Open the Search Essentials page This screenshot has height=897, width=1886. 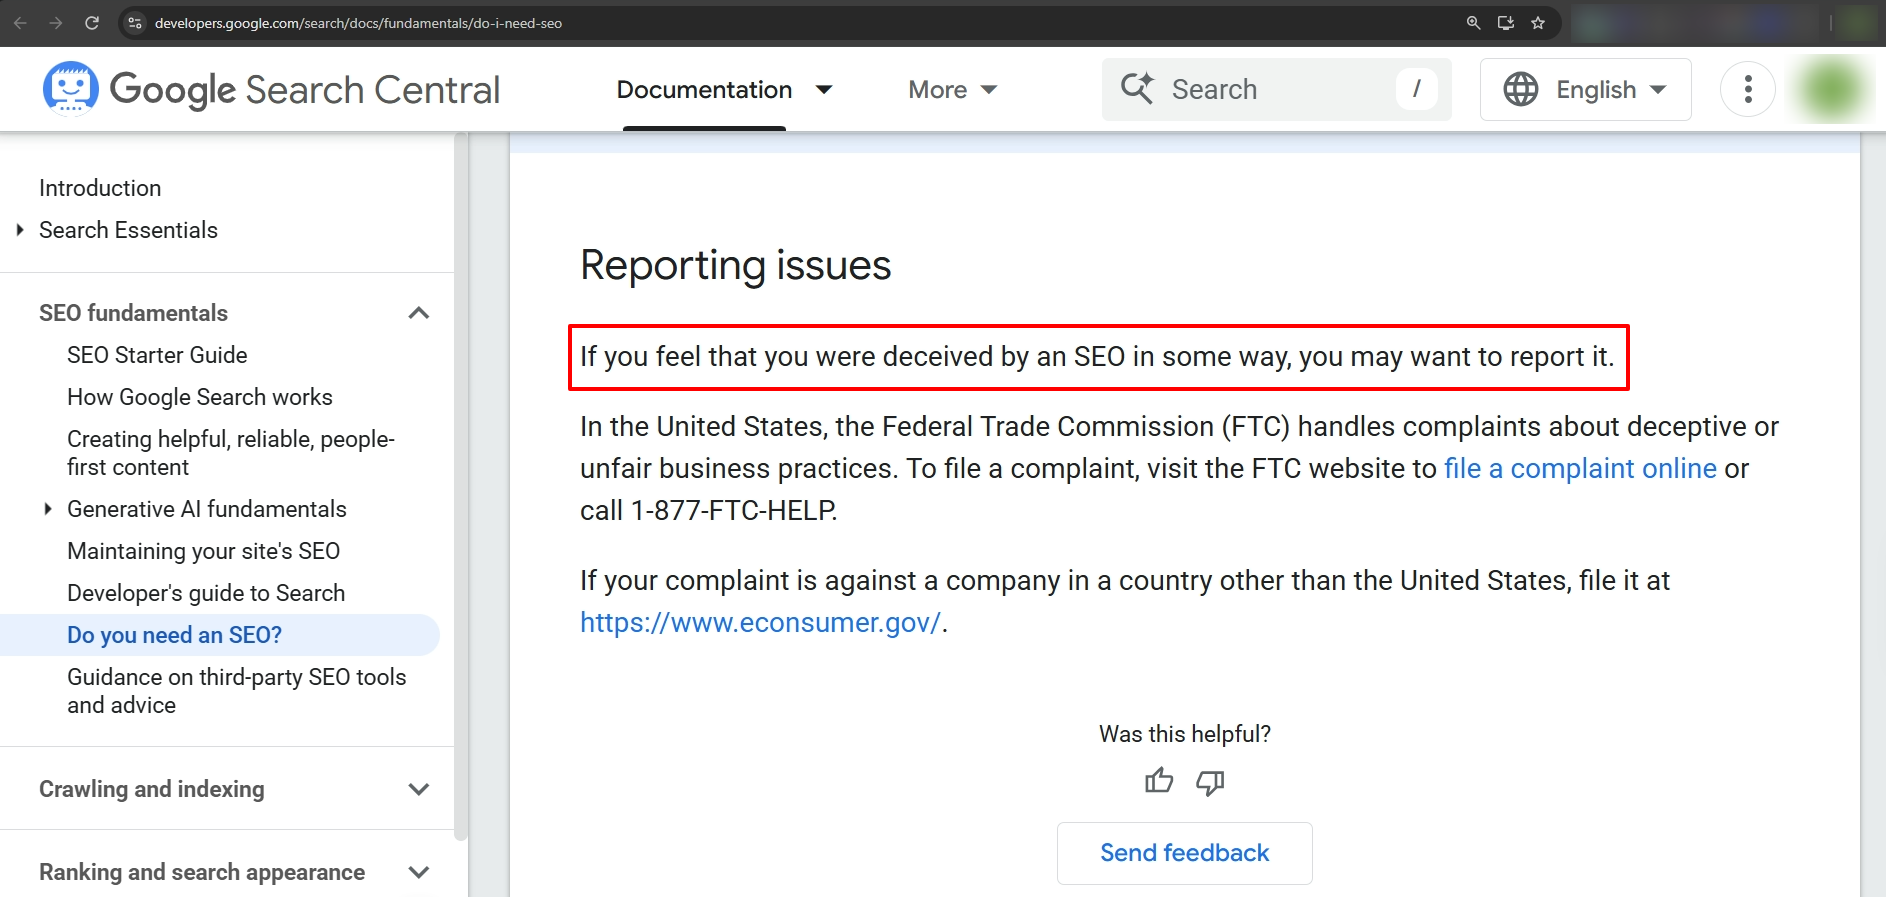tap(128, 230)
